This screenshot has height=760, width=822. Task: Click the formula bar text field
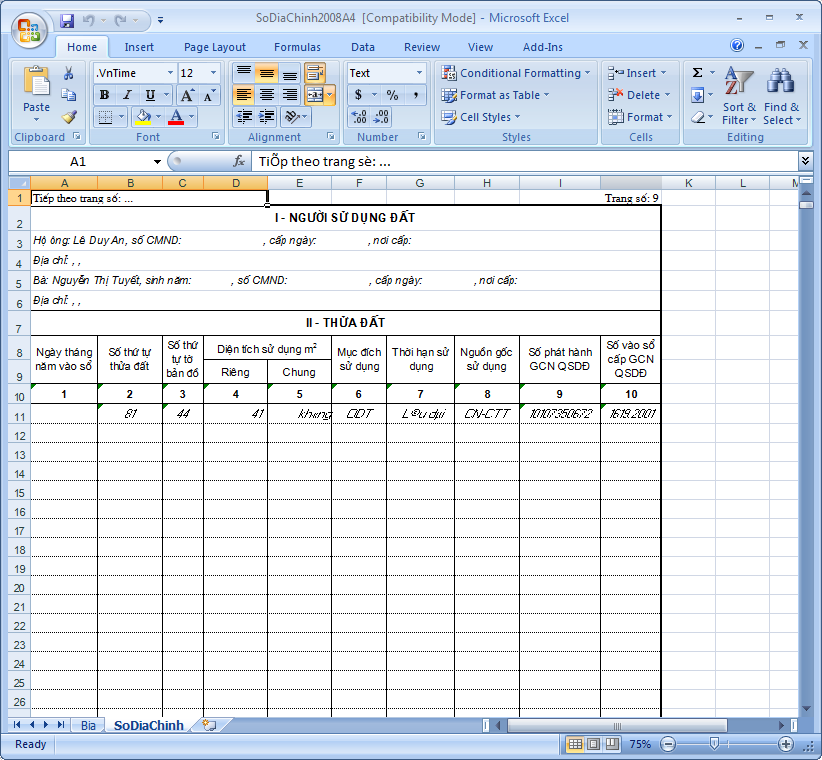coord(520,161)
